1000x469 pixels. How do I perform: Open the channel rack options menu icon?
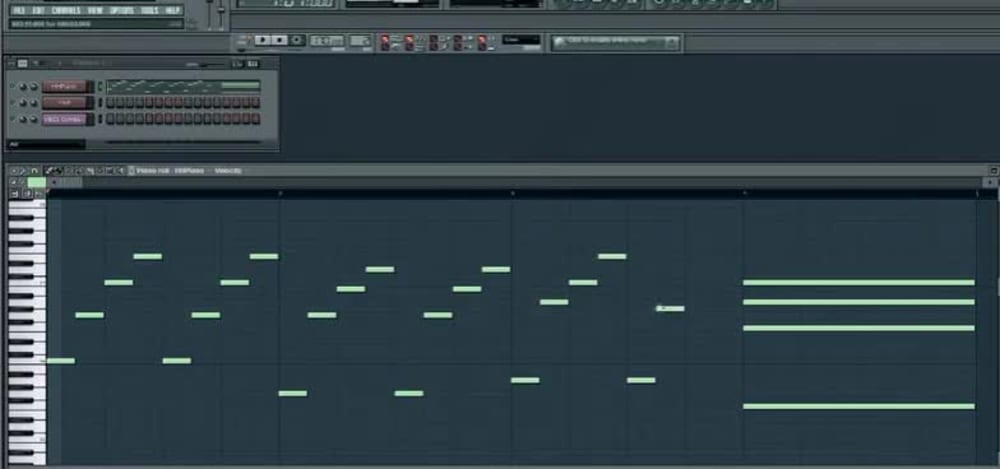[x=12, y=63]
